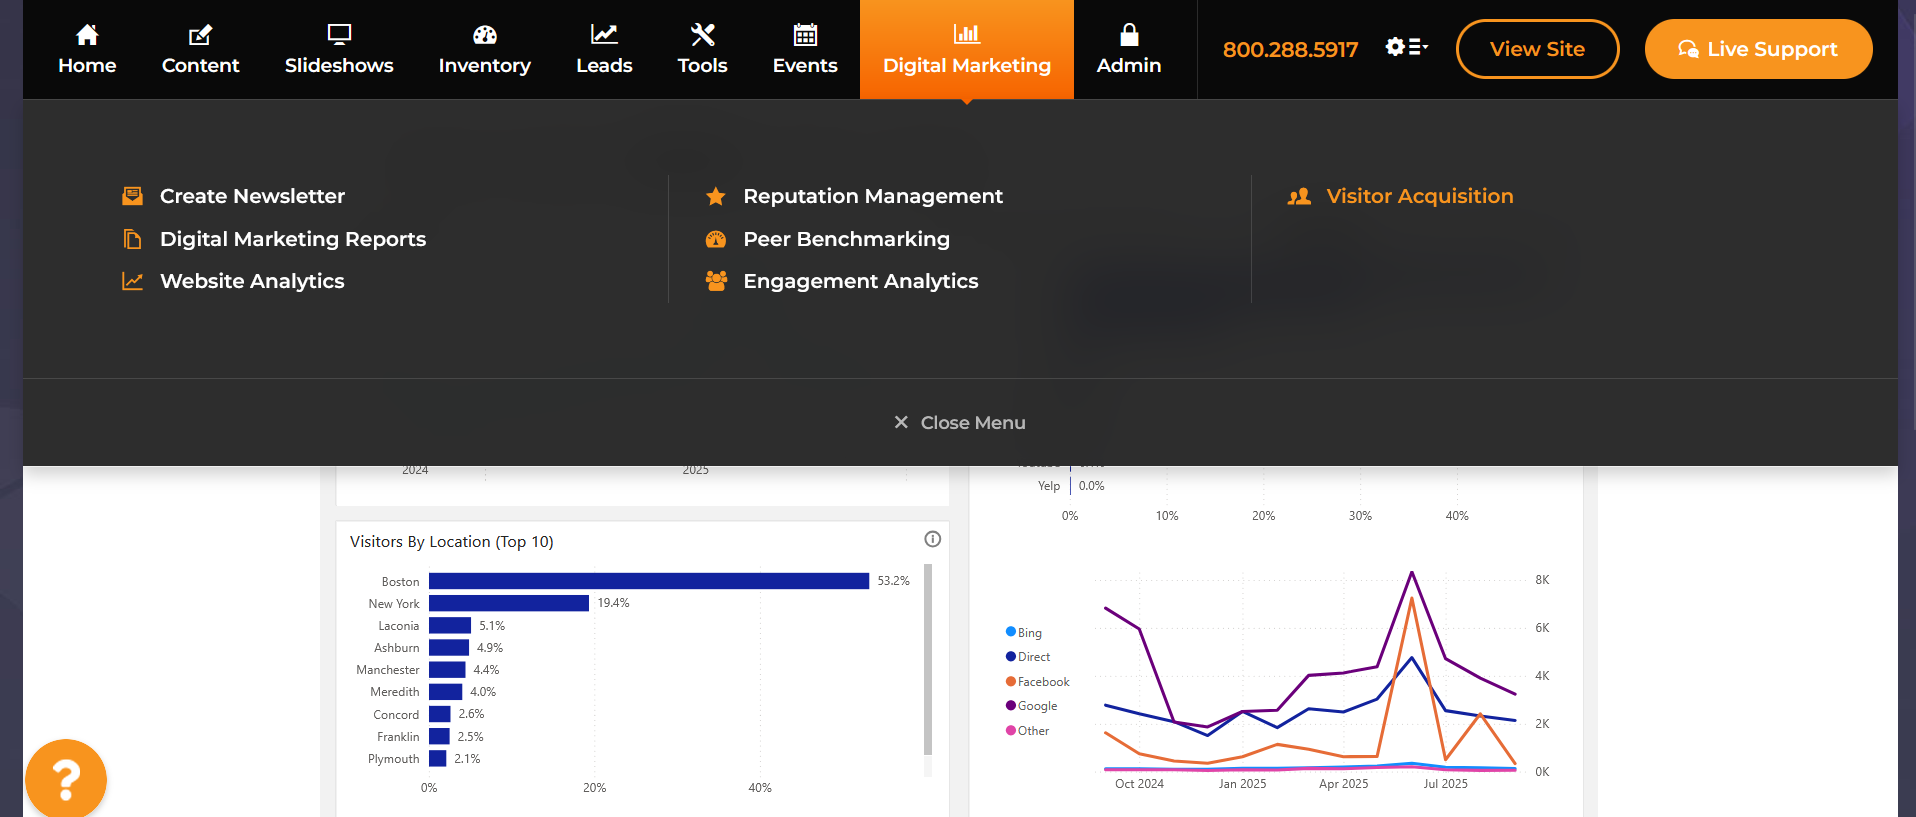Click the X icon beside Close Menu
1916x817 pixels.
click(x=901, y=422)
